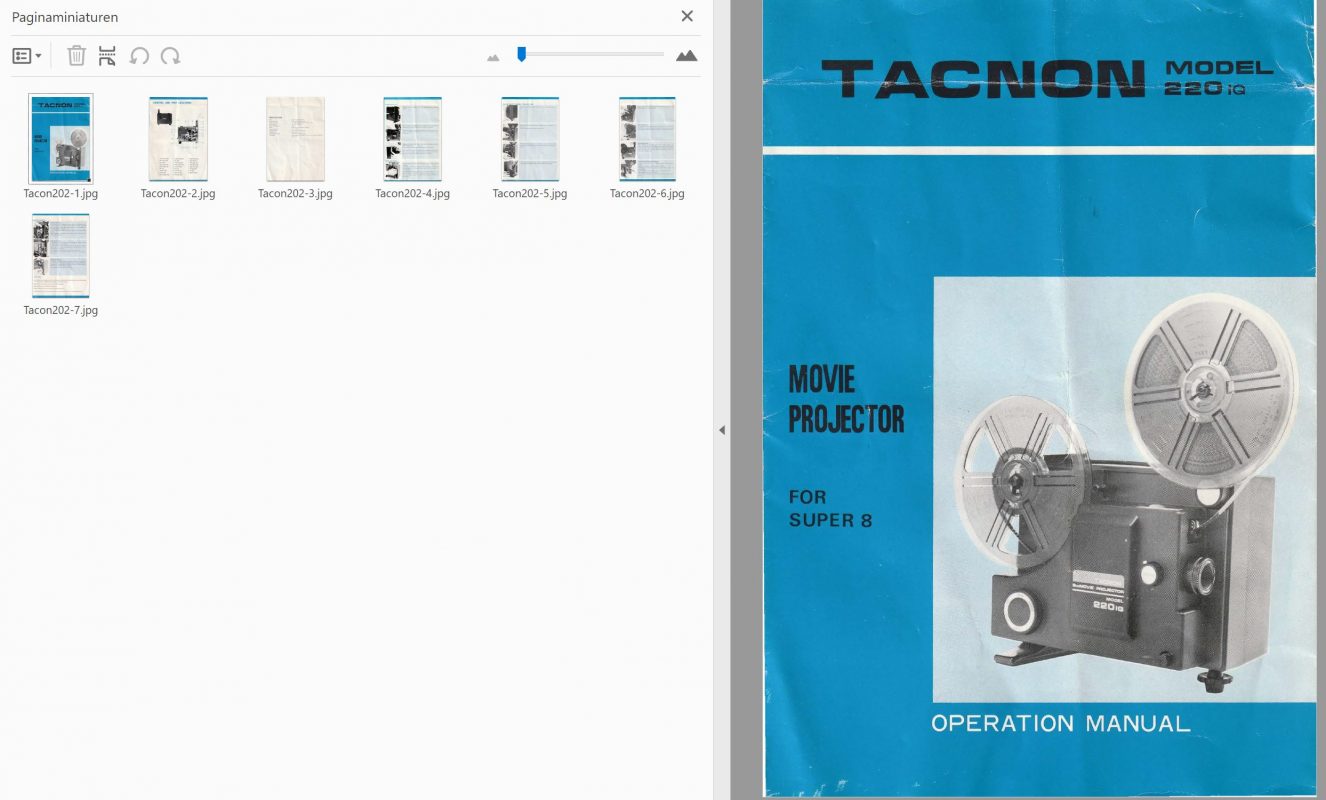The image size is (1326, 800).
Task: Select the Tacon202-5.jpg page thumbnail
Action: point(530,139)
